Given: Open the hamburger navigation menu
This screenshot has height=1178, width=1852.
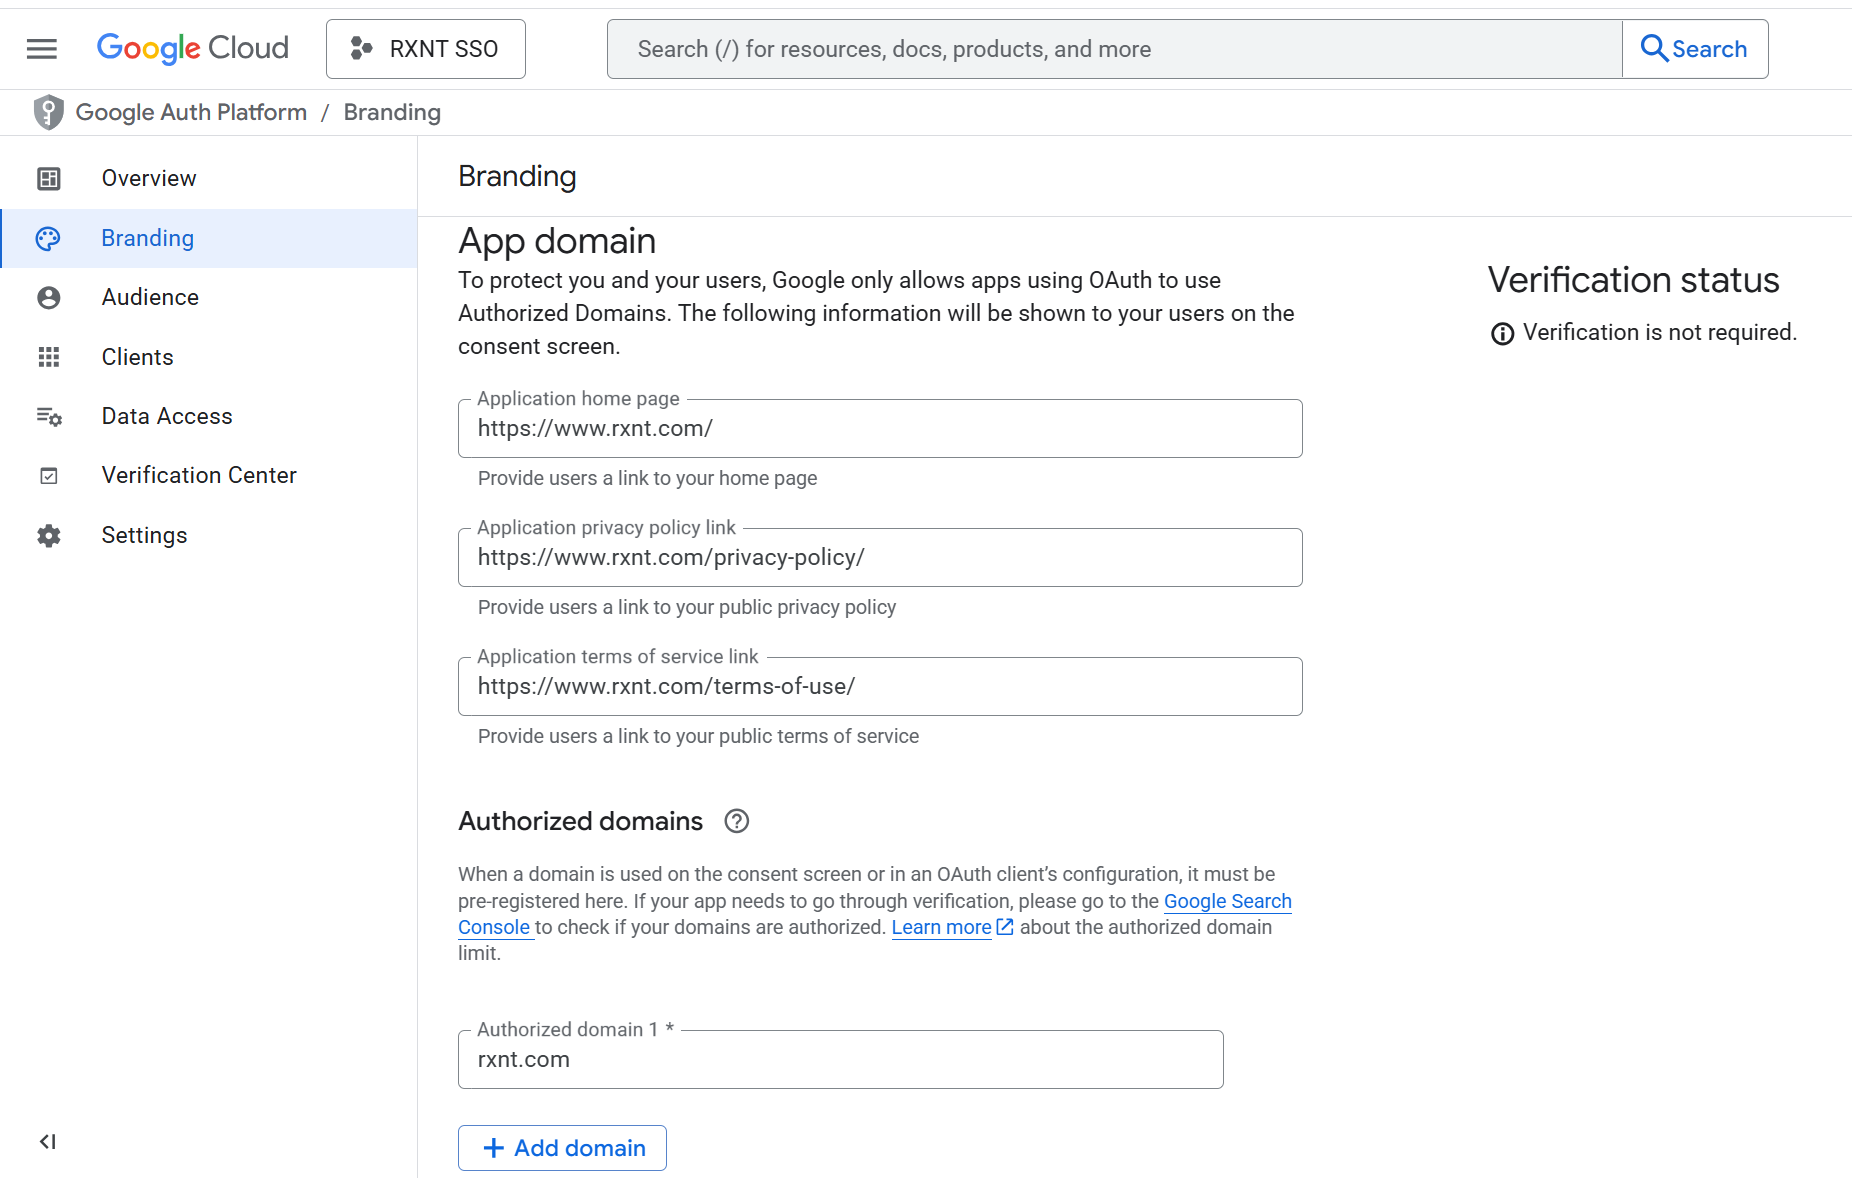Looking at the screenshot, I should (x=42, y=49).
